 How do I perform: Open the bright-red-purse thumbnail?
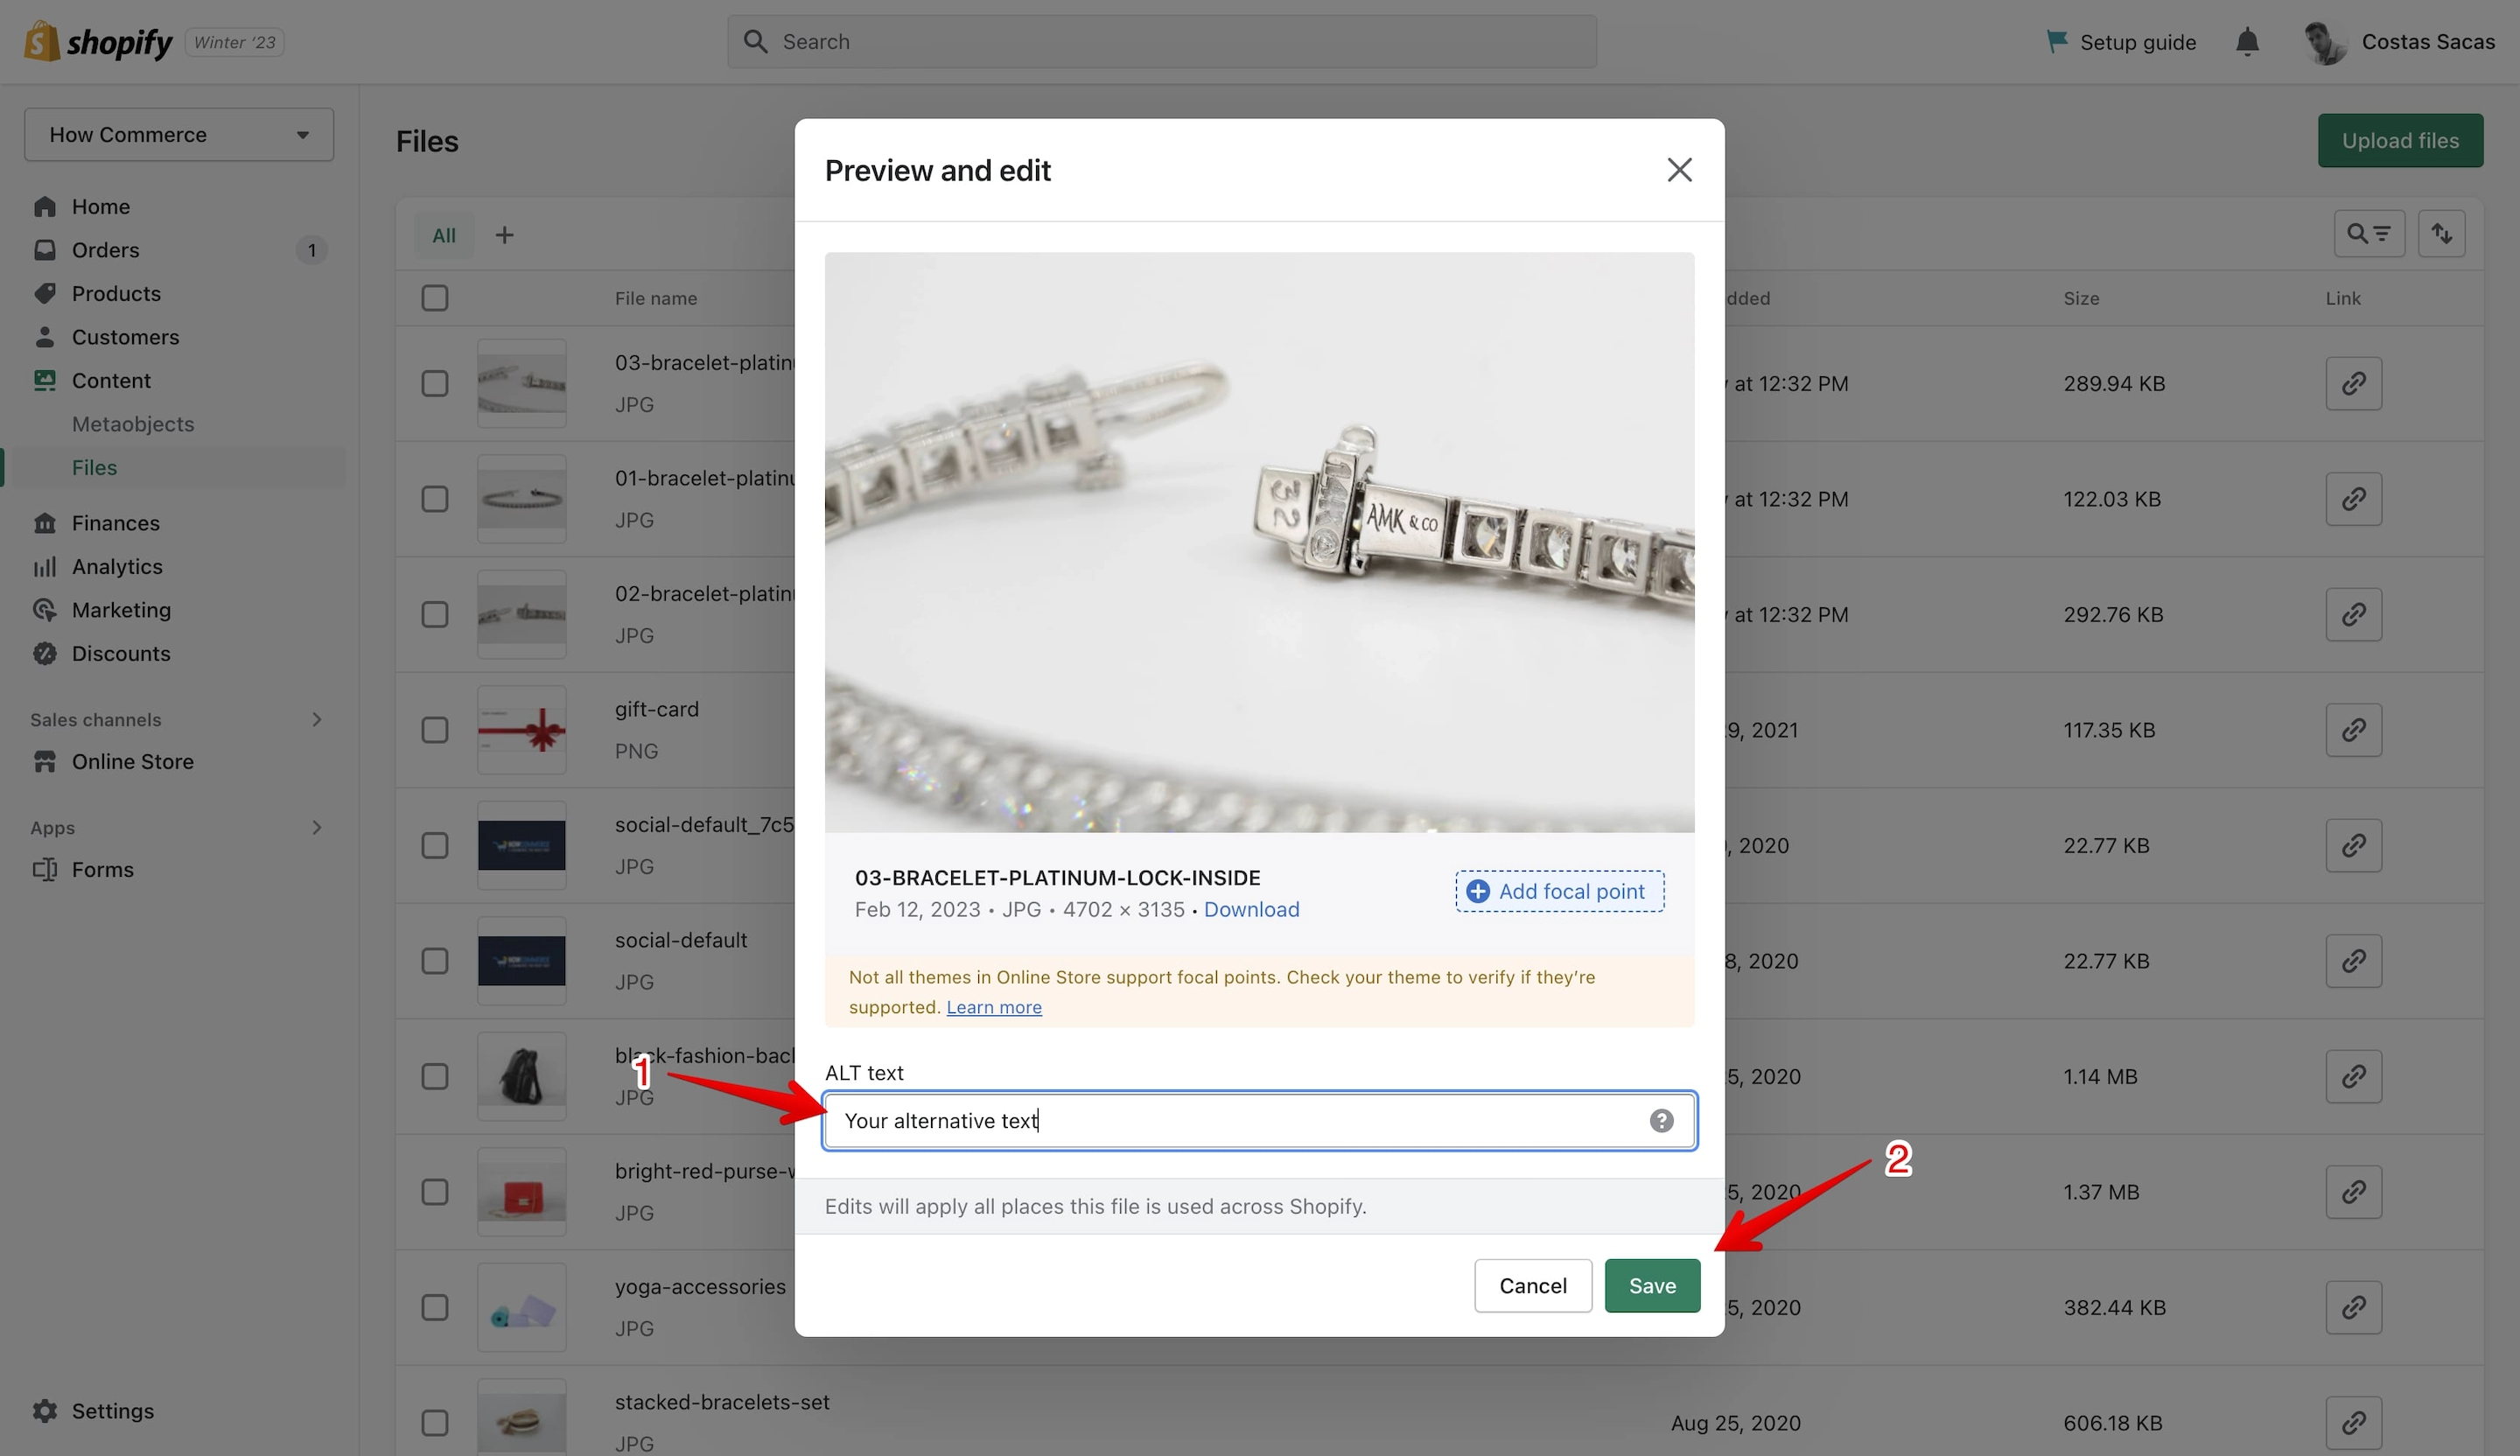point(521,1192)
